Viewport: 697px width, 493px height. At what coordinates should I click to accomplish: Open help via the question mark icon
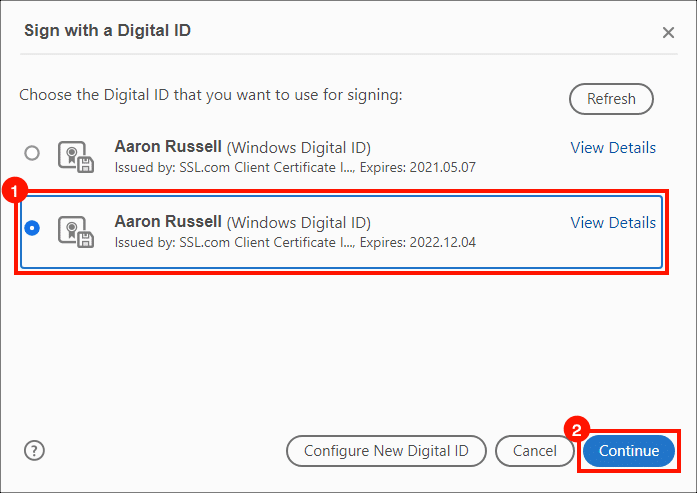34,450
